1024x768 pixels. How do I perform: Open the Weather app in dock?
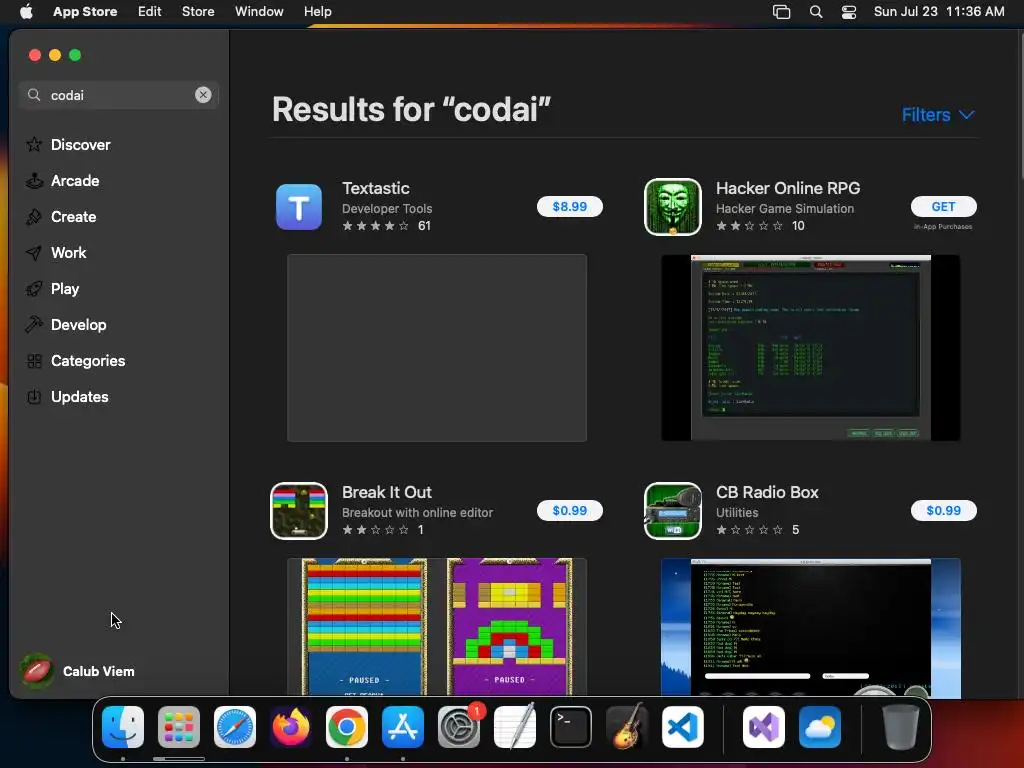point(820,727)
